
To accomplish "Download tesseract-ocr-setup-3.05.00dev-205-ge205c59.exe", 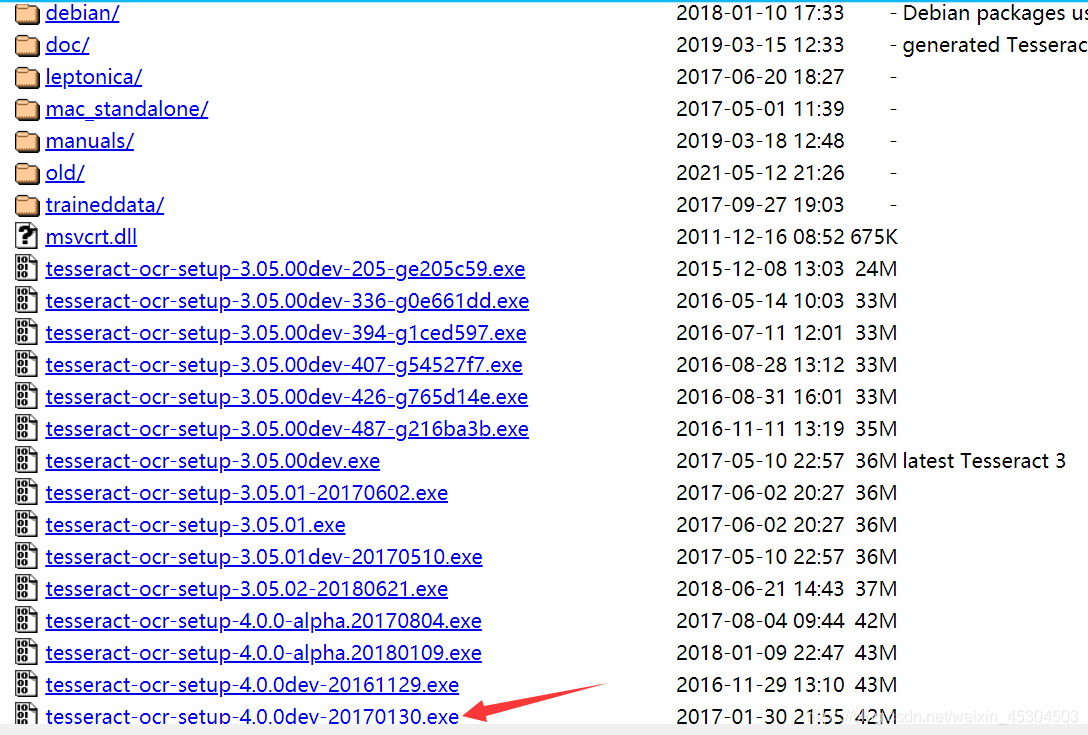I will [285, 269].
